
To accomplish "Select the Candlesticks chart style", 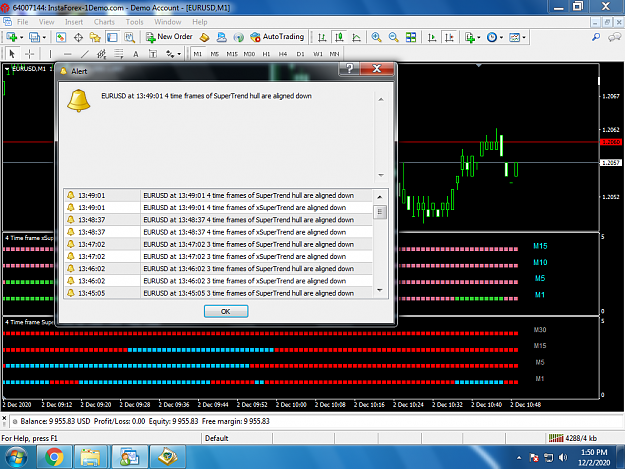I will click(339, 37).
